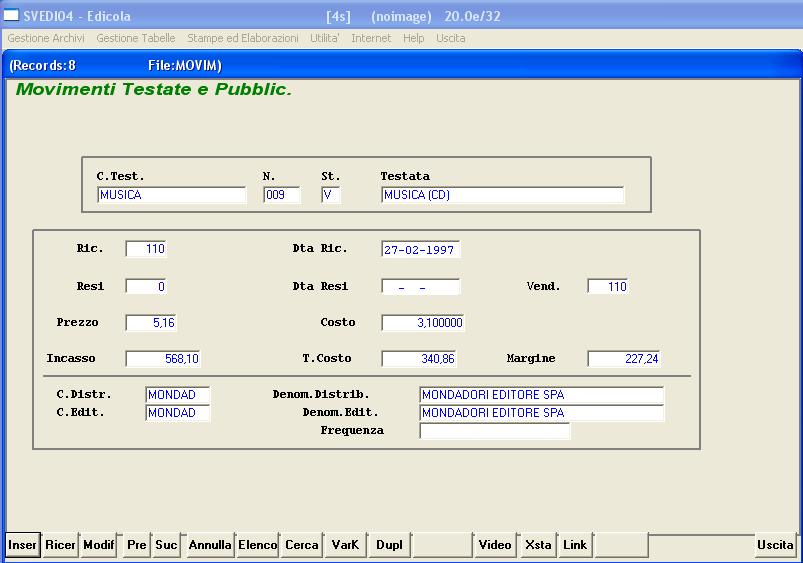
Task: Click the Video button
Action: pyautogui.click(x=495, y=545)
